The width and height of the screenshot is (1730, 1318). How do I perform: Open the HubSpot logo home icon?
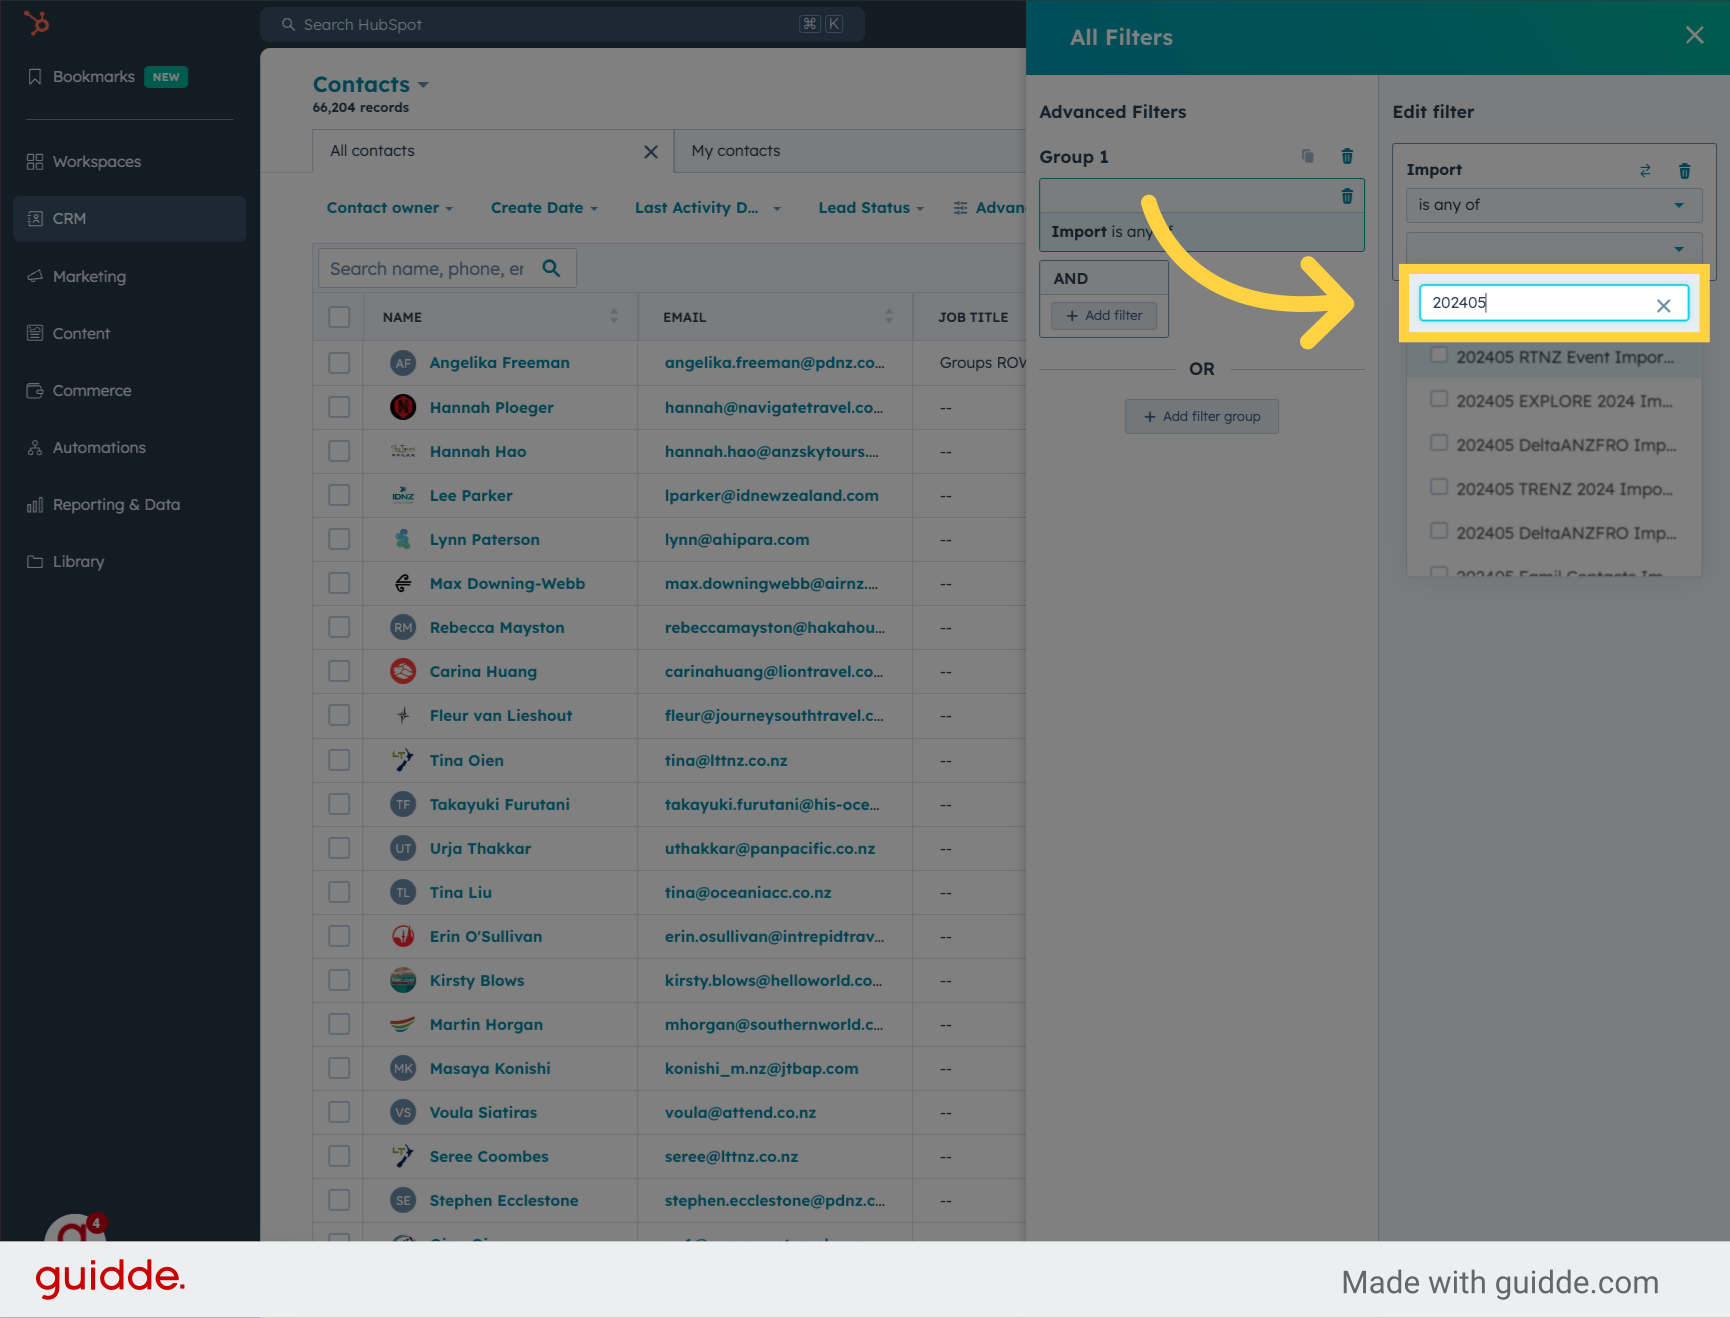point(37,22)
